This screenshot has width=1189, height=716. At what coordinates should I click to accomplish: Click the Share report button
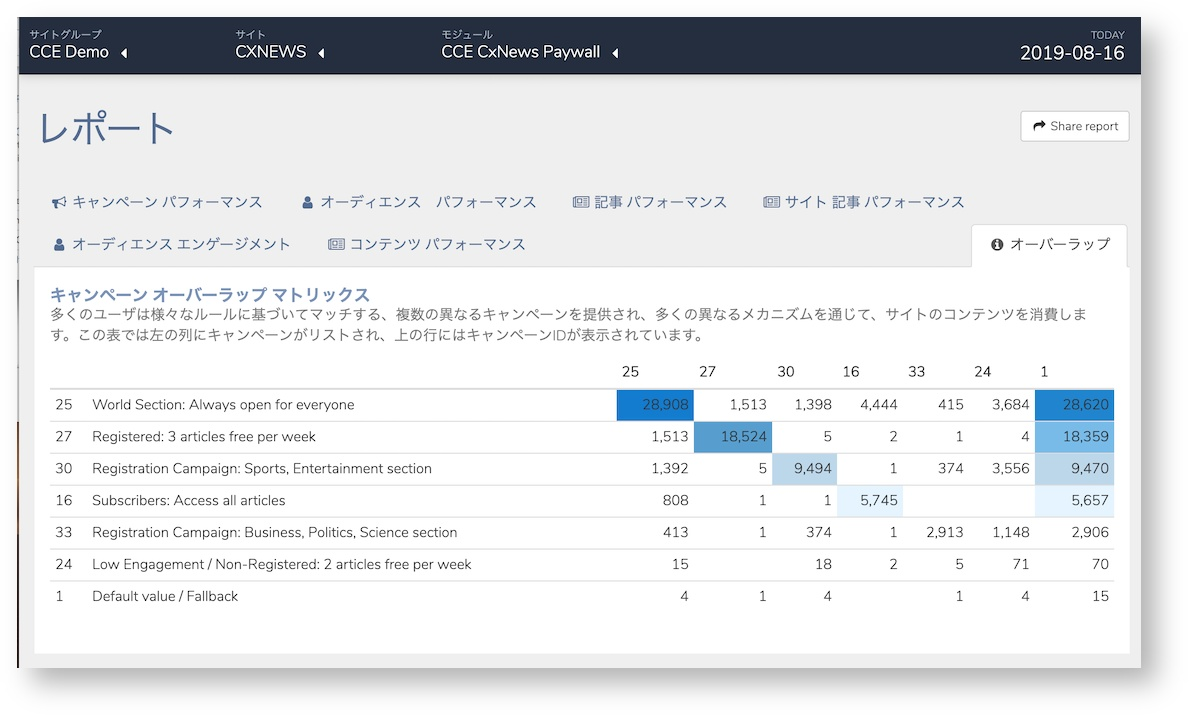tap(1074, 126)
